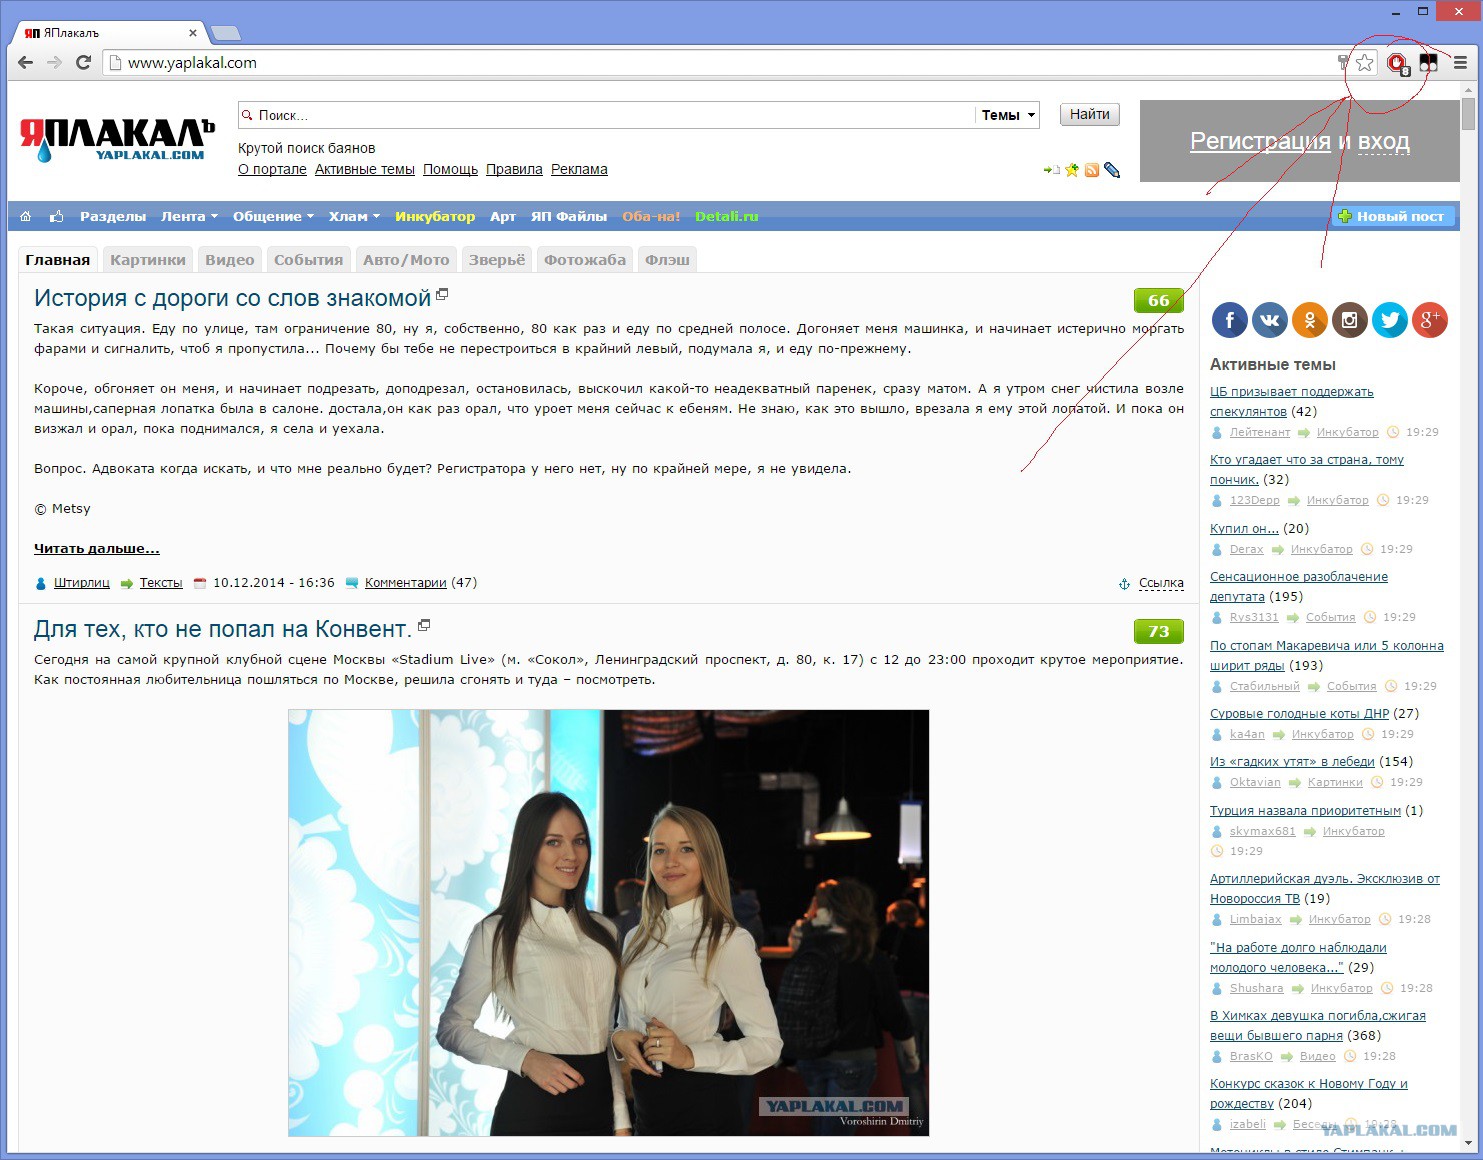Screen dimensions: 1483x1160
Task: Open first post in new window icon
Action: (x=442, y=295)
